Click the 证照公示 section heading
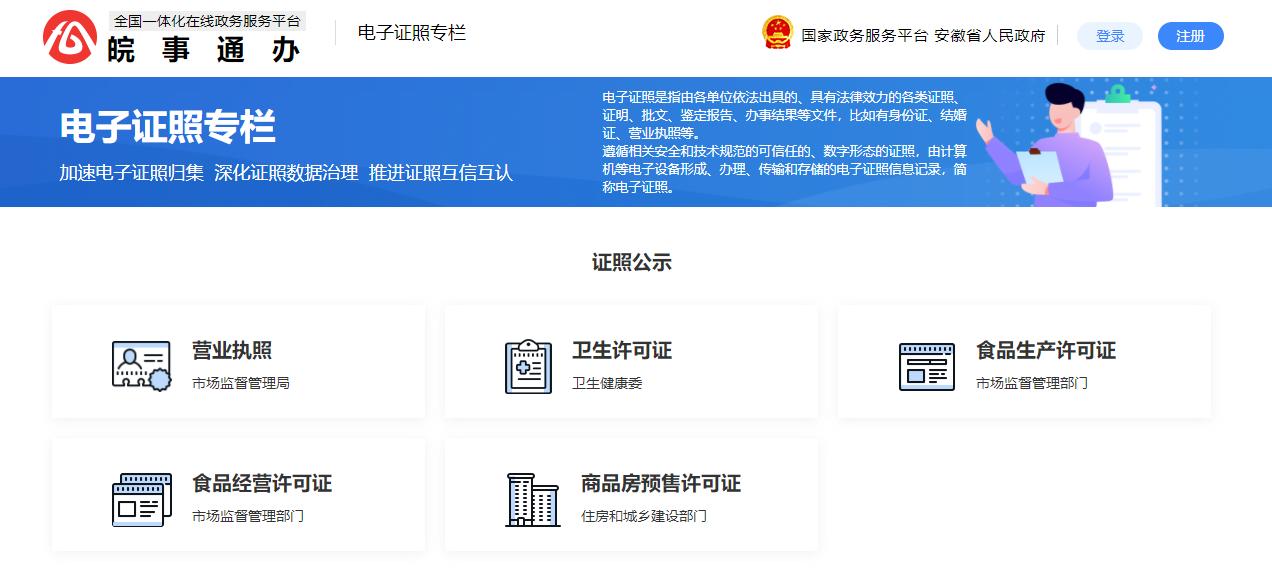This screenshot has width=1272, height=586. pos(632,263)
